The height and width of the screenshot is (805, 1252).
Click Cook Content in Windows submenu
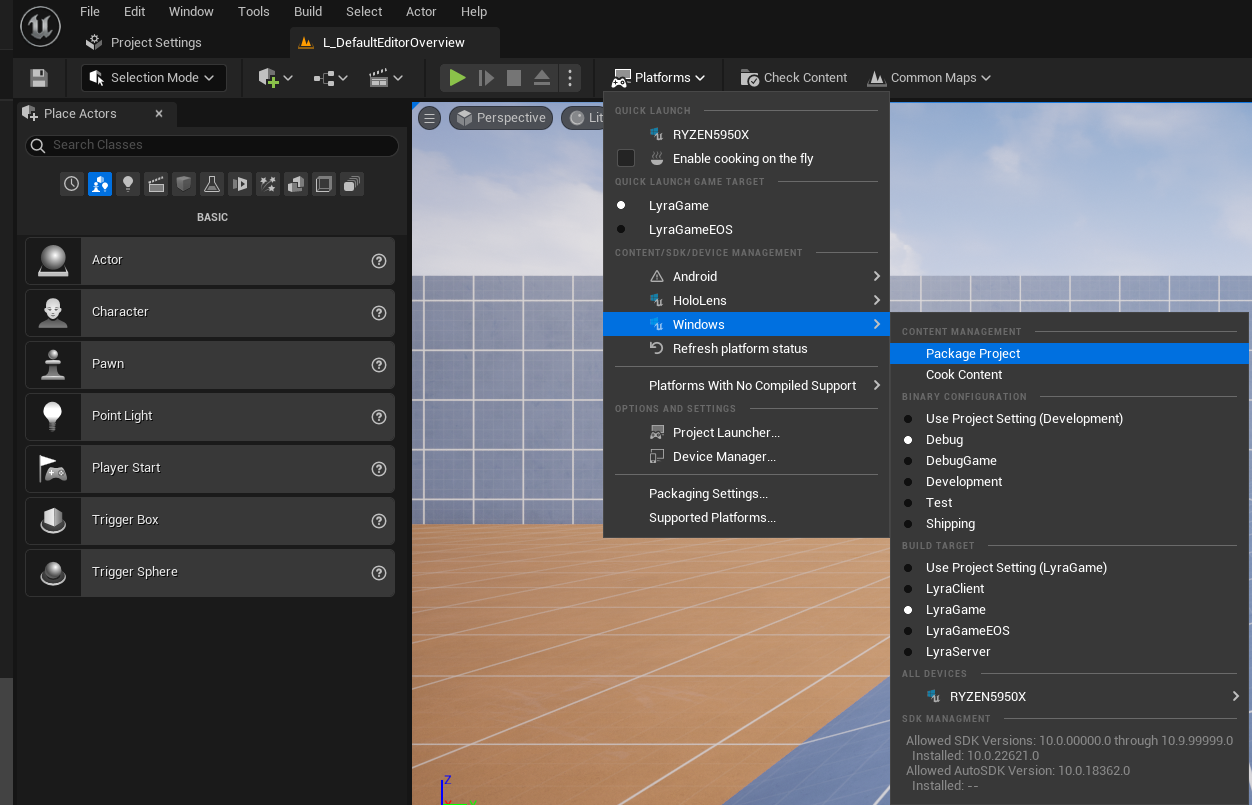1069,374
